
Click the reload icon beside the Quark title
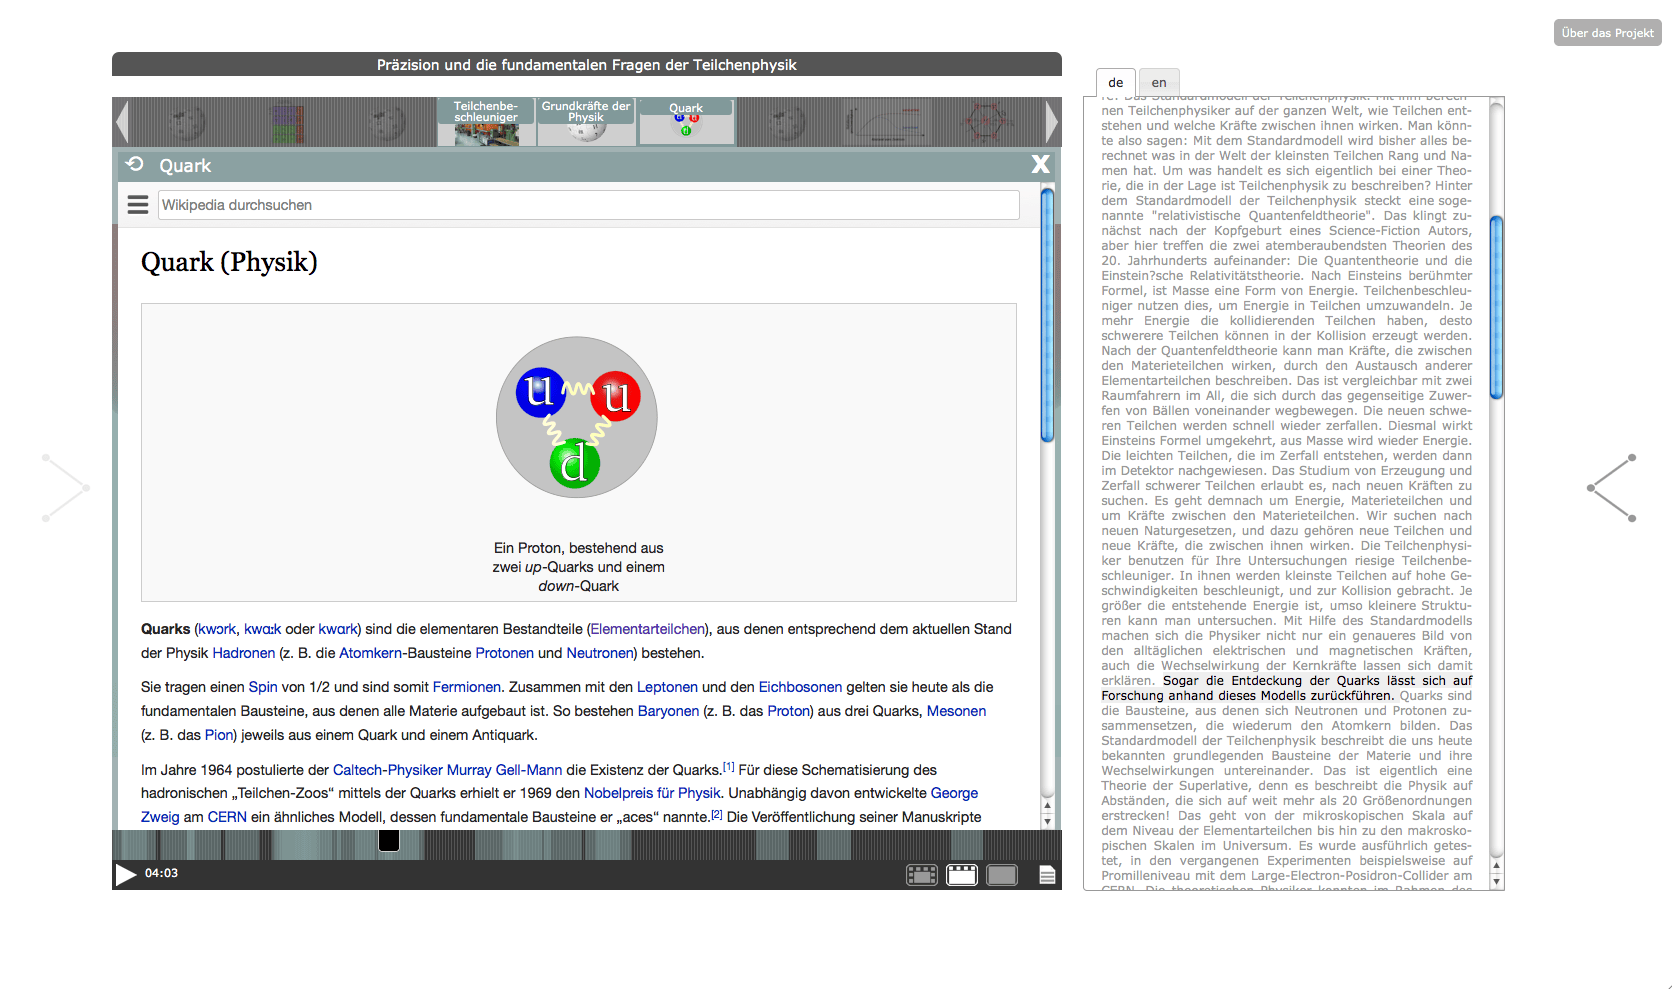coord(135,165)
